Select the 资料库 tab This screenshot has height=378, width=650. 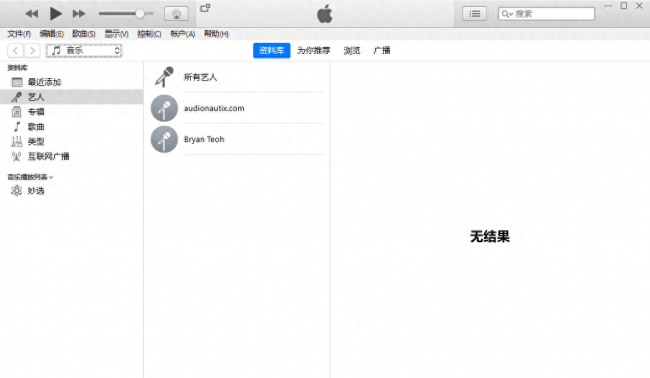(x=272, y=51)
